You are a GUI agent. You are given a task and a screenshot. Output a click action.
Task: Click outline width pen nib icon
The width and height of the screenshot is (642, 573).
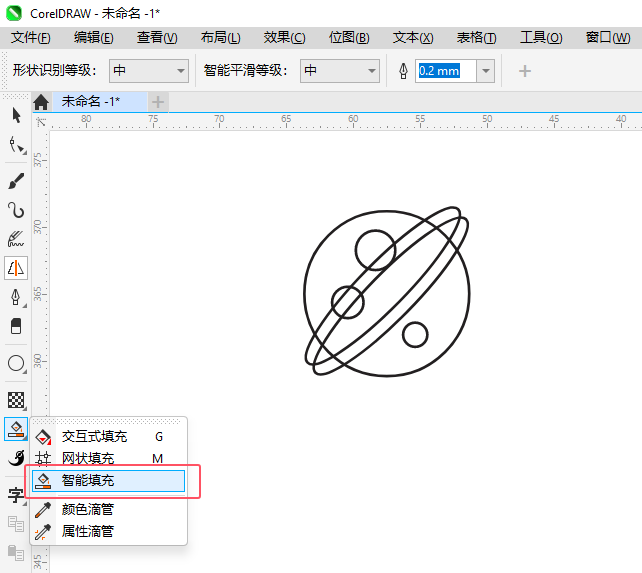click(403, 71)
